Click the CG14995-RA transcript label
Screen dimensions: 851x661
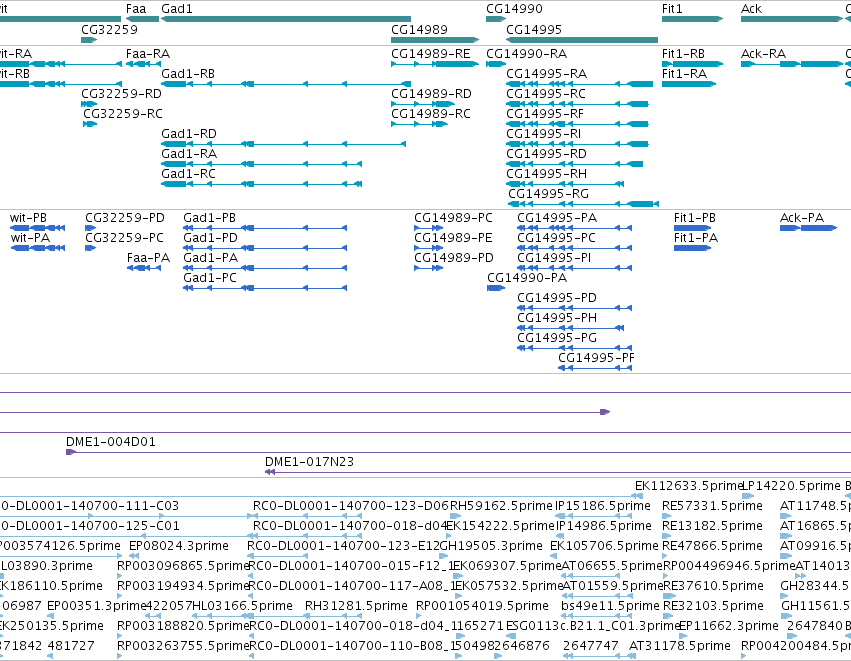547,74
